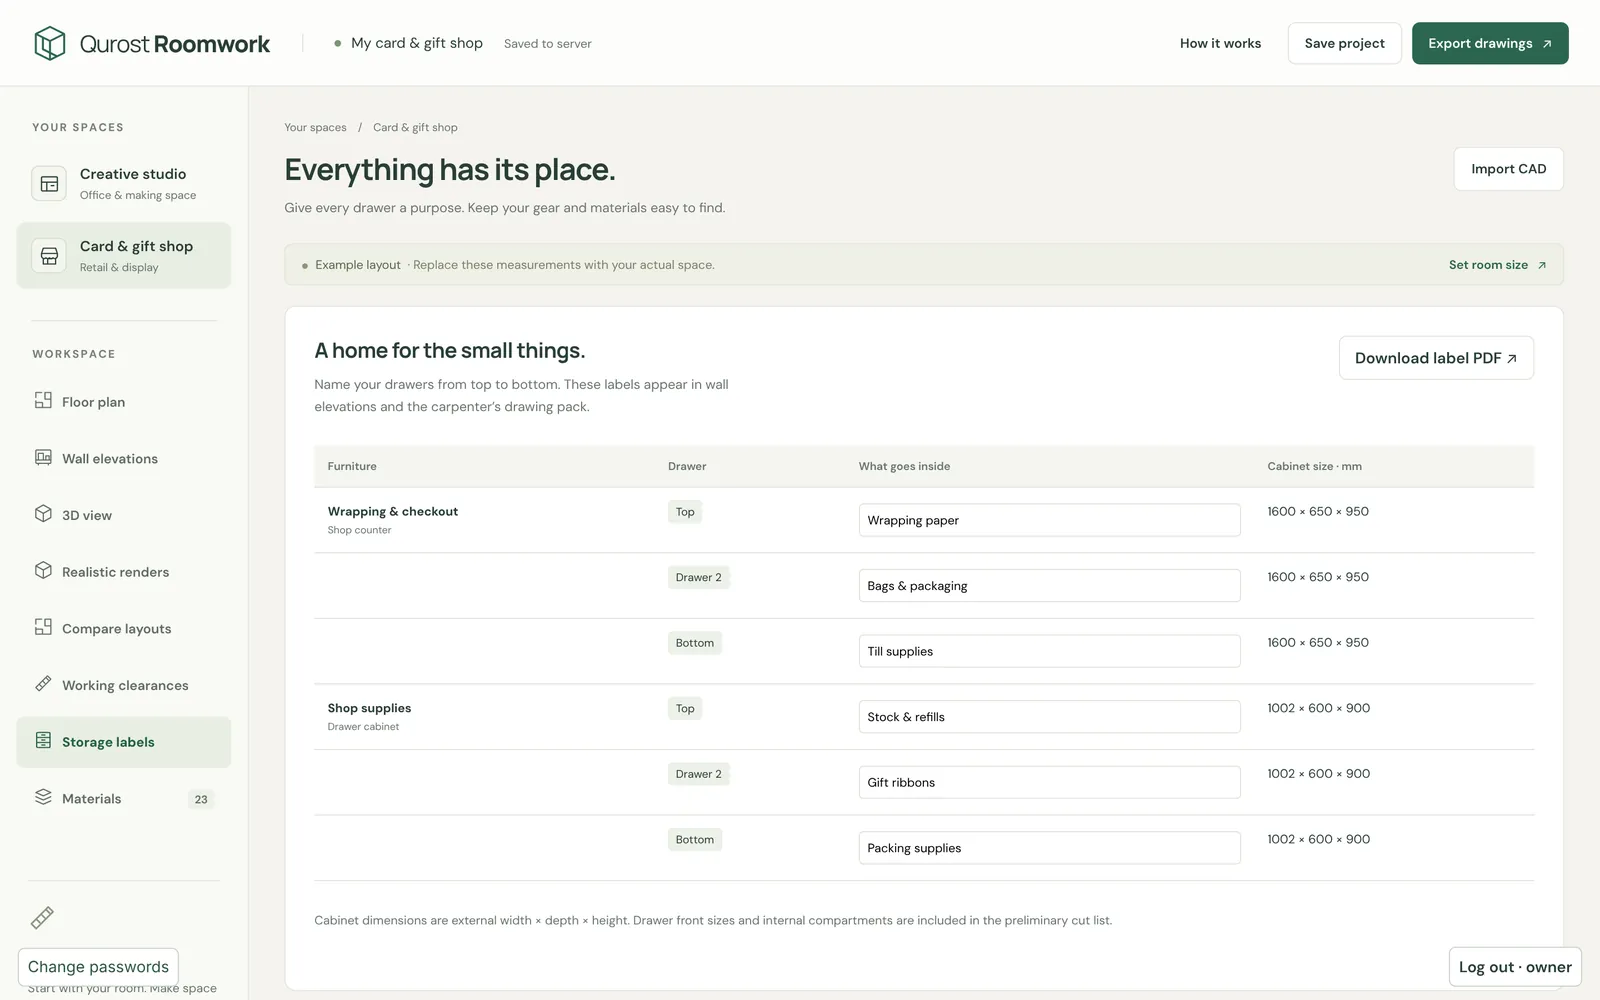The height and width of the screenshot is (1000, 1600).
Task: Click the Materials layers icon
Action: click(43, 797)
